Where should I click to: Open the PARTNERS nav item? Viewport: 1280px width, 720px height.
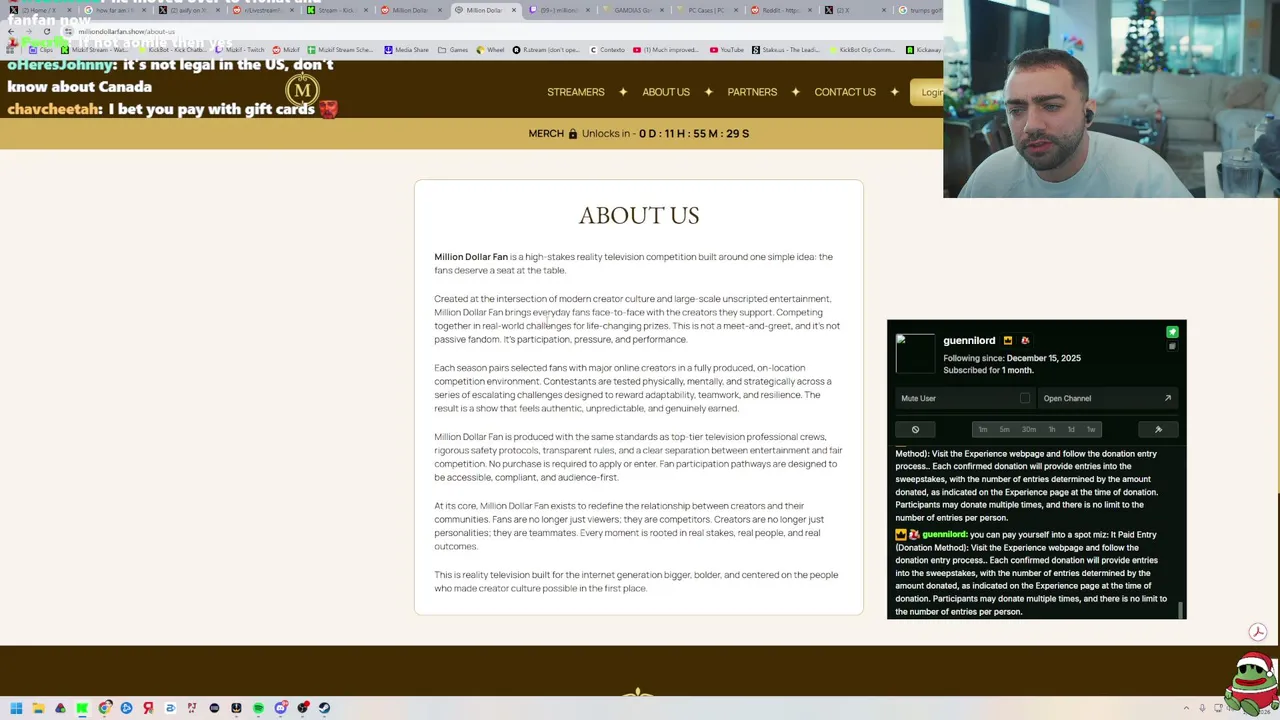(x=752, y=92)
